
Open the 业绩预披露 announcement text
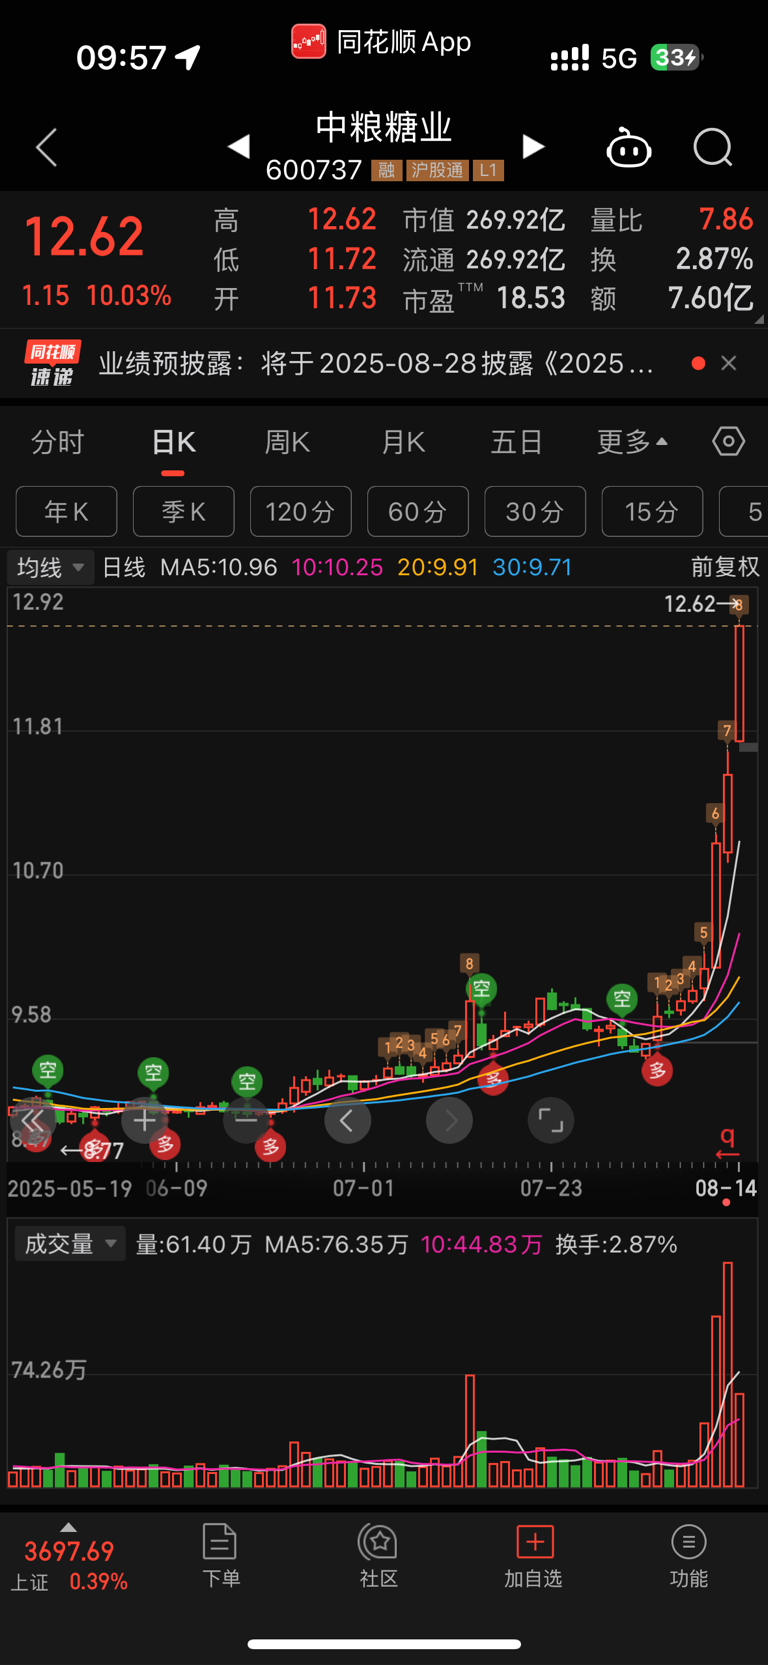coord(376,363)
